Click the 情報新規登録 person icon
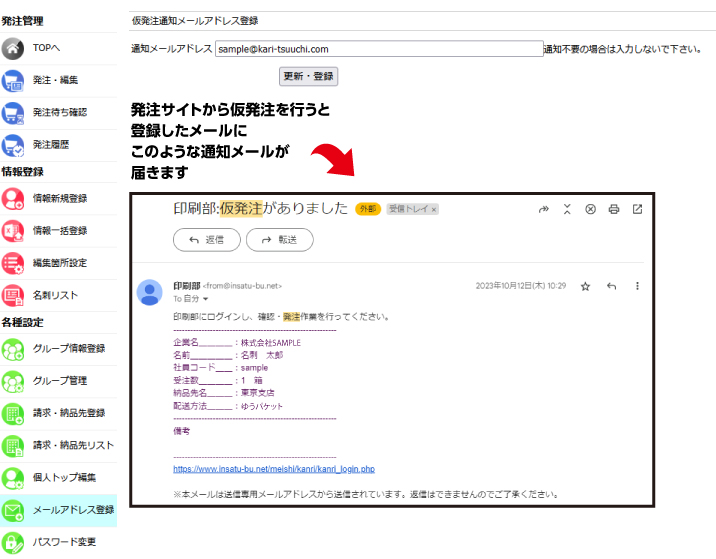This screenshot has height=559, width=716. tap(13, 198)
